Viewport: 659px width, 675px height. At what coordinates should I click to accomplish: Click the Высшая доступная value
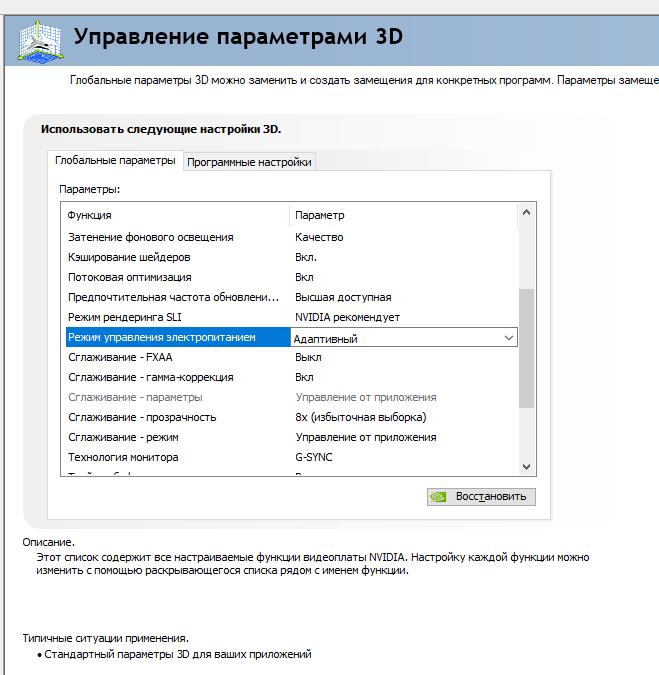click(343, 297)
